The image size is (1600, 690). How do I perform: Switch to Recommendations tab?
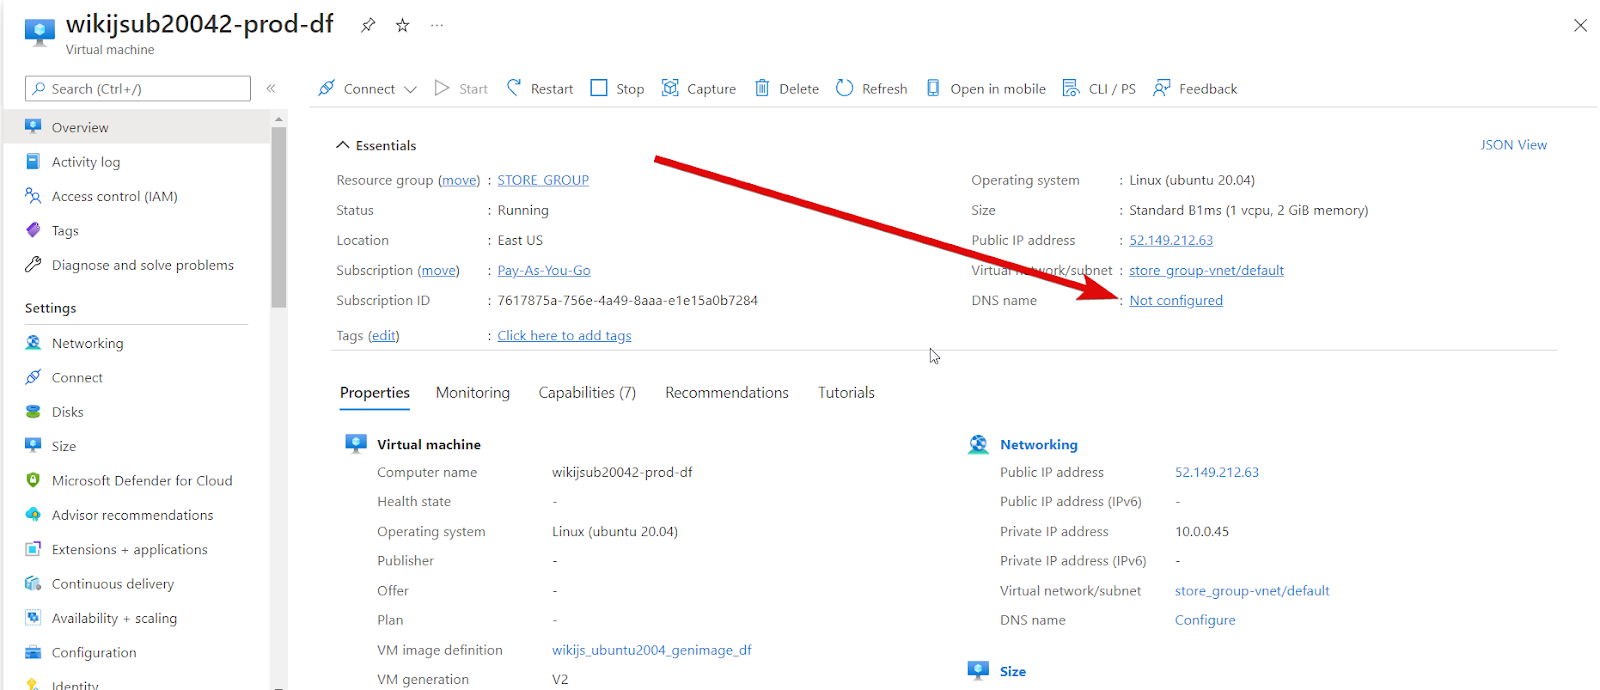point(727,393)
